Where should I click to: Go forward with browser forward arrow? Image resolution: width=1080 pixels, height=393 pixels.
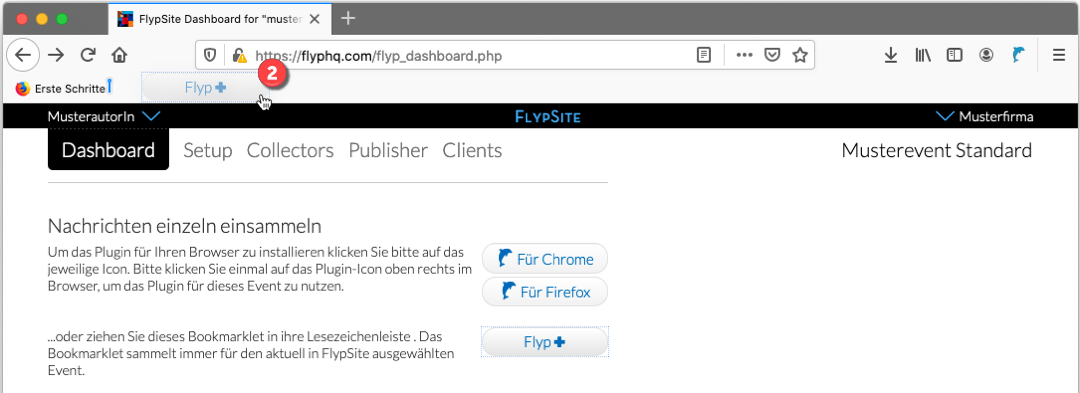(x=56, y=56)
